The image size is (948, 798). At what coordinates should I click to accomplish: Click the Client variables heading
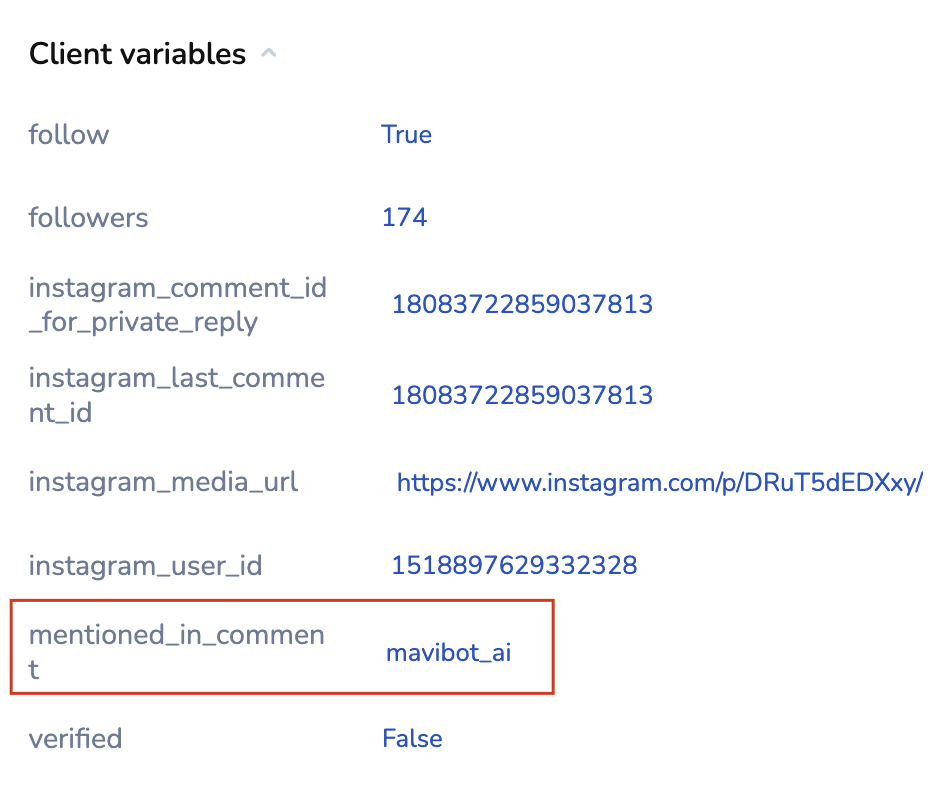(137, 54)
